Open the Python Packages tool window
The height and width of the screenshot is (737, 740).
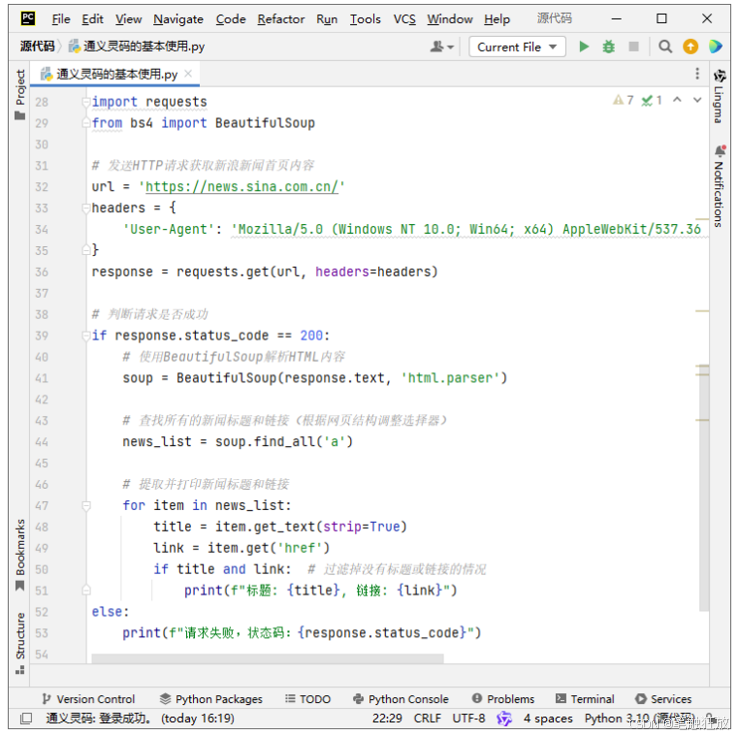[211, 699]
